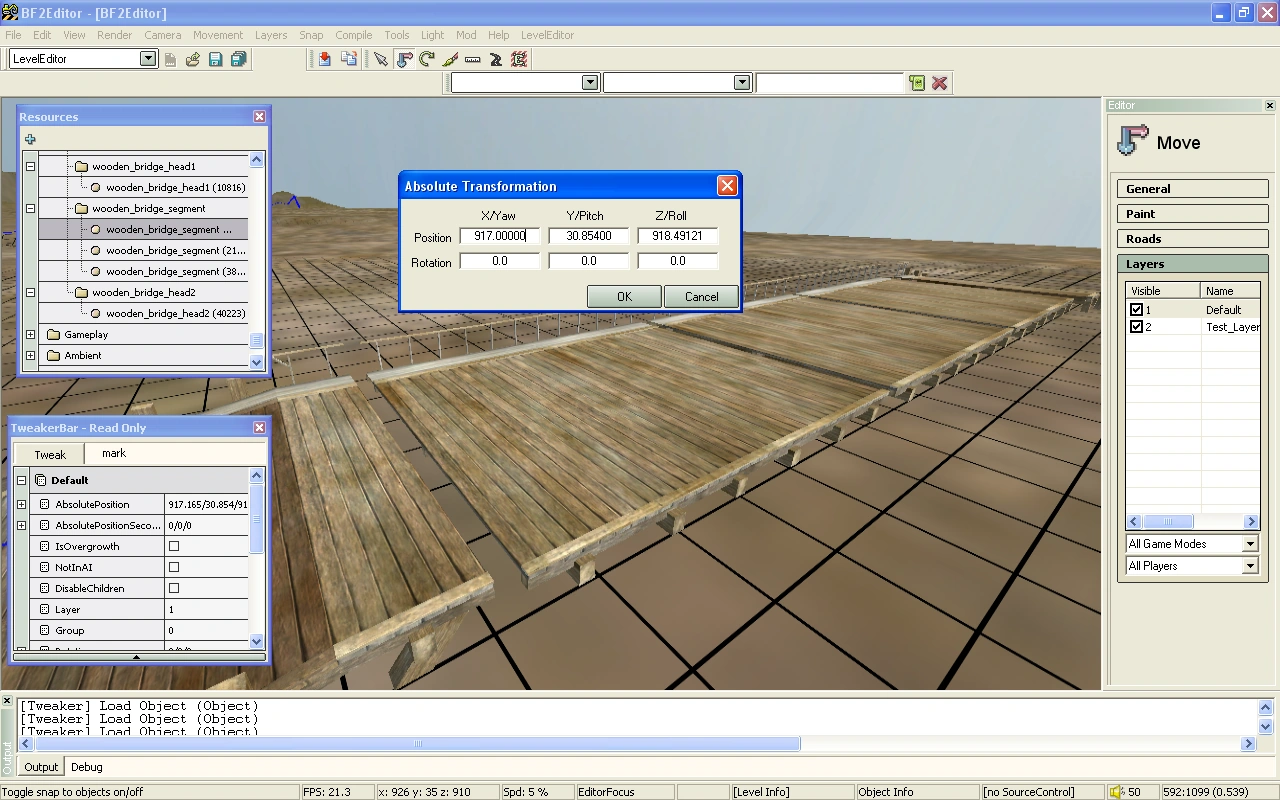
Task: Select the Rotate tool in toolbar
Action: (x=427, y=60)
